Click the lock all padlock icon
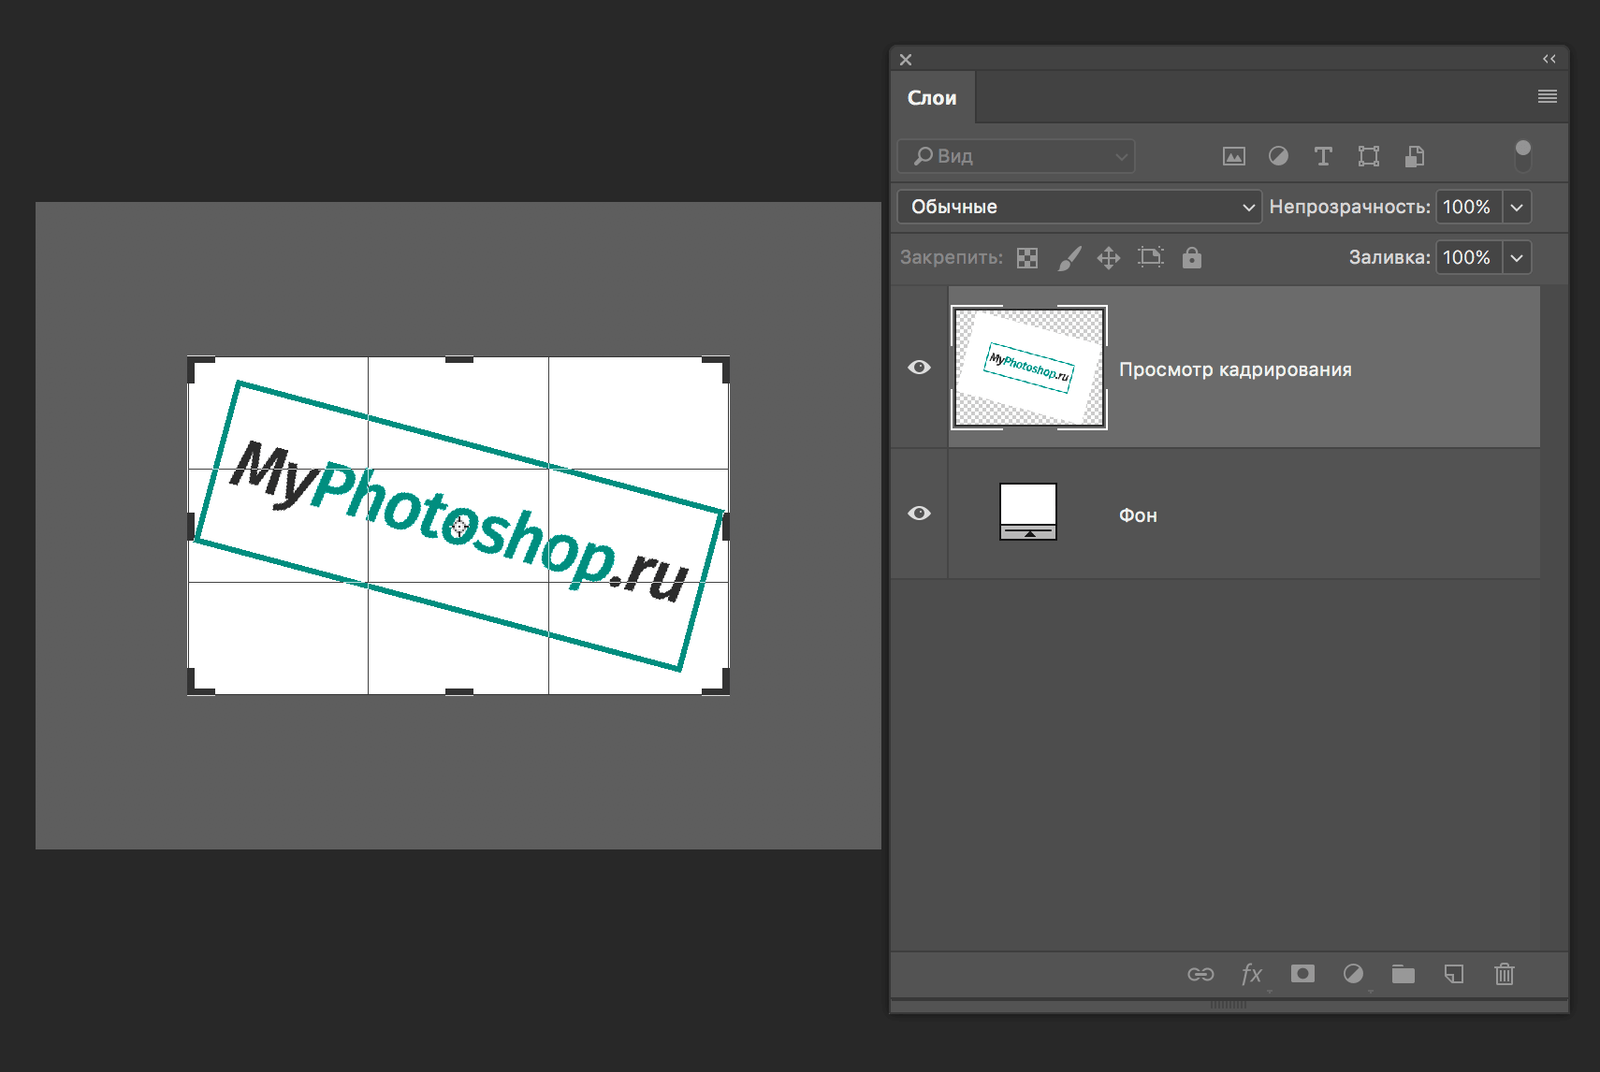 click(1191, 258)
